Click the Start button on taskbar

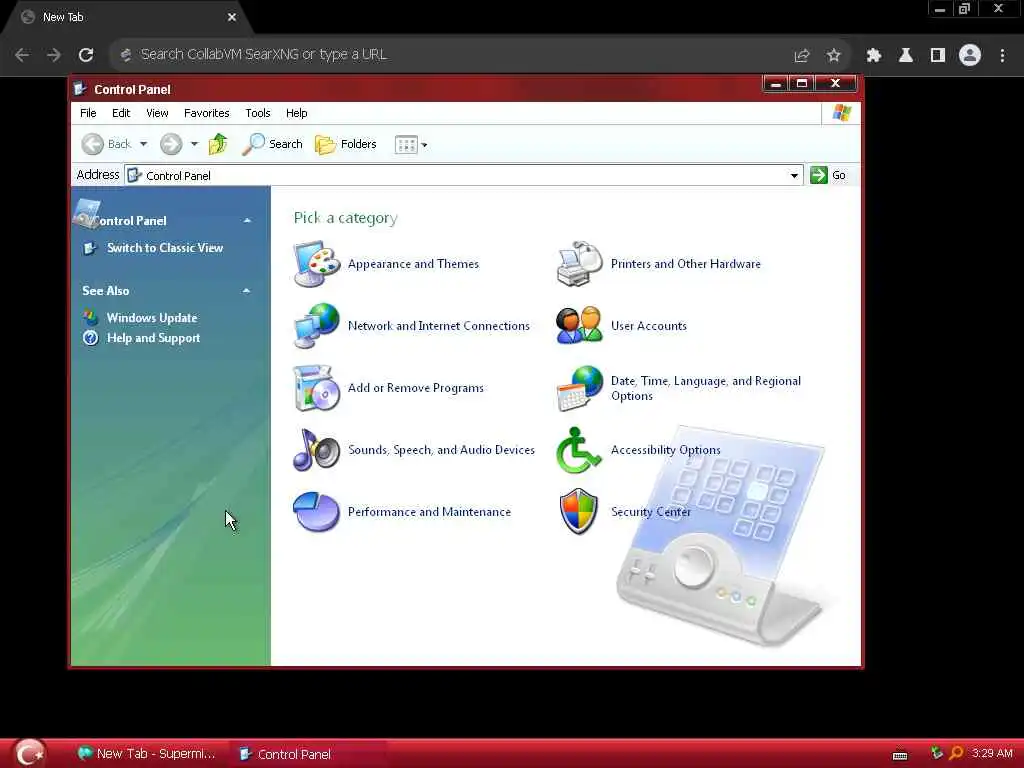pyautogui.click(x=29, y=753)
